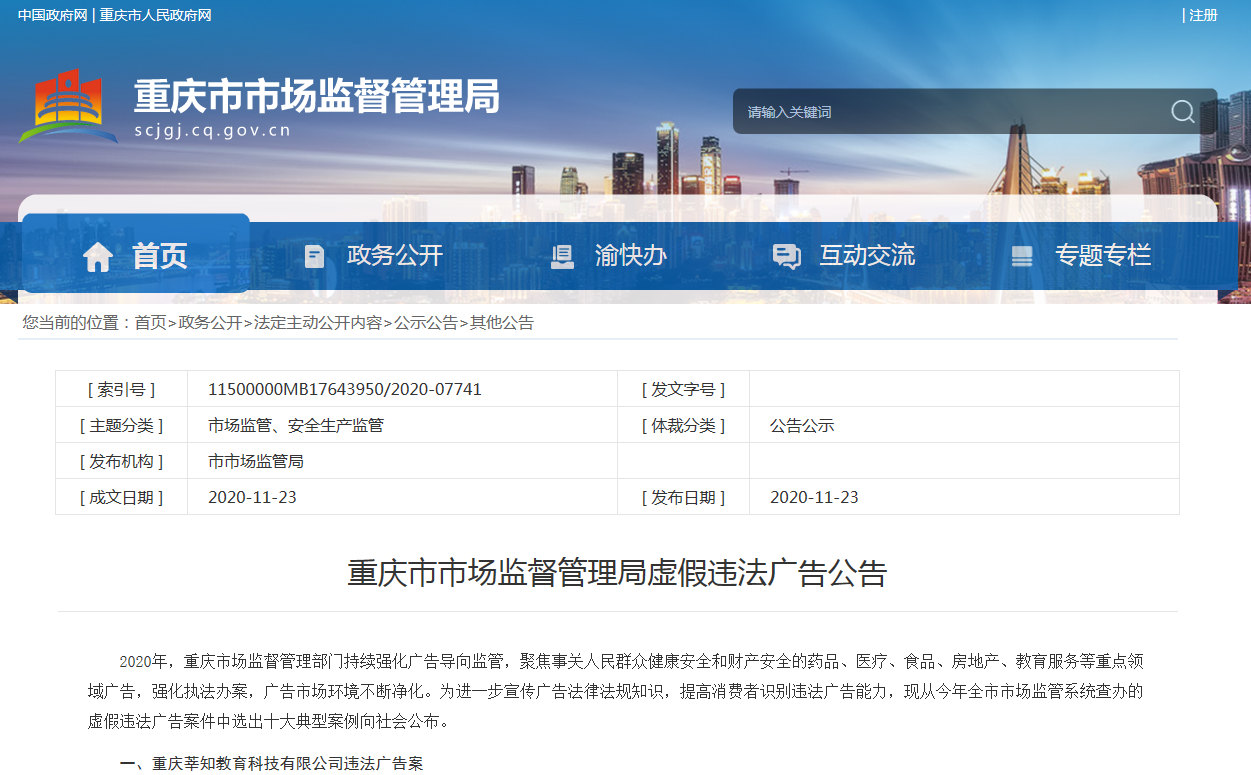Click 公示公告 in the breadcrumb
Screen dimensions: 1251x775
coord(426,323)
